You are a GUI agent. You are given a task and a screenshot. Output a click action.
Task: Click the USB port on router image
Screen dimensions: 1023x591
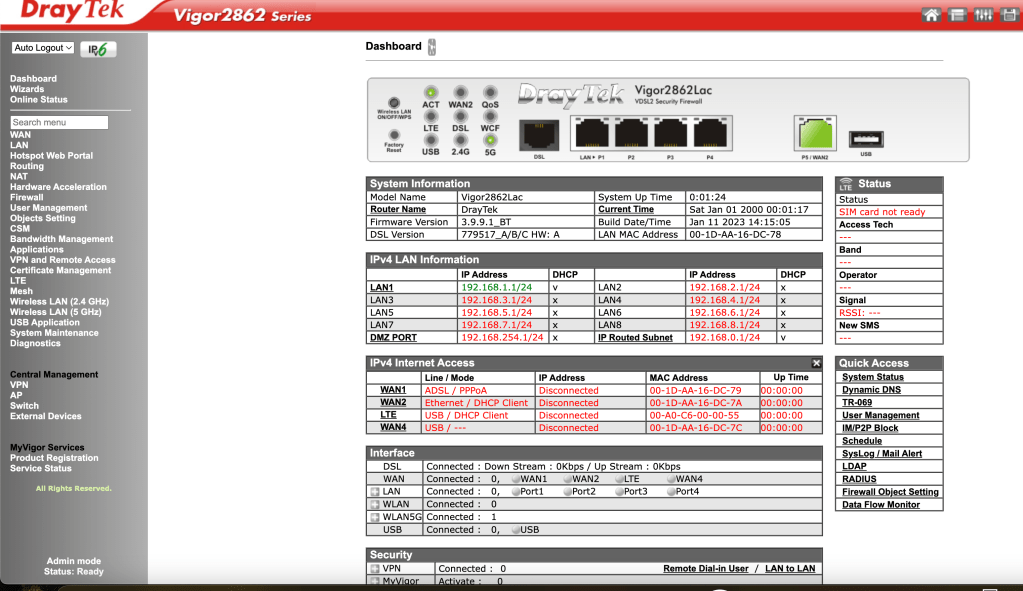(866, 139)
